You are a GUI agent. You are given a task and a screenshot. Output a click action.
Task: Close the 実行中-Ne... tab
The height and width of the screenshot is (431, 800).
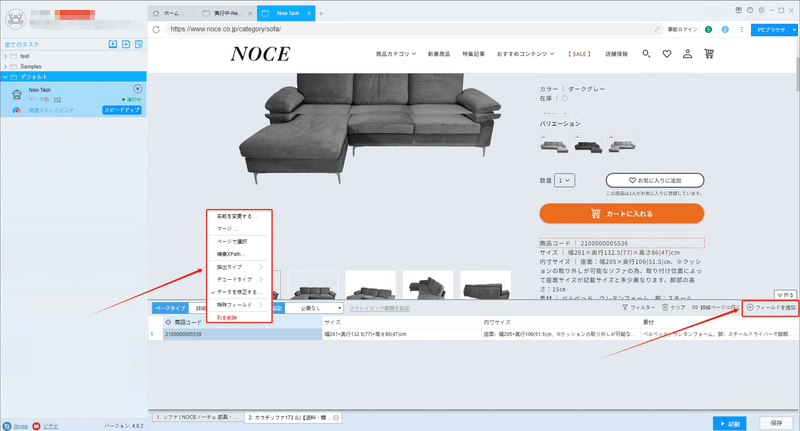[x=250, y=13]
